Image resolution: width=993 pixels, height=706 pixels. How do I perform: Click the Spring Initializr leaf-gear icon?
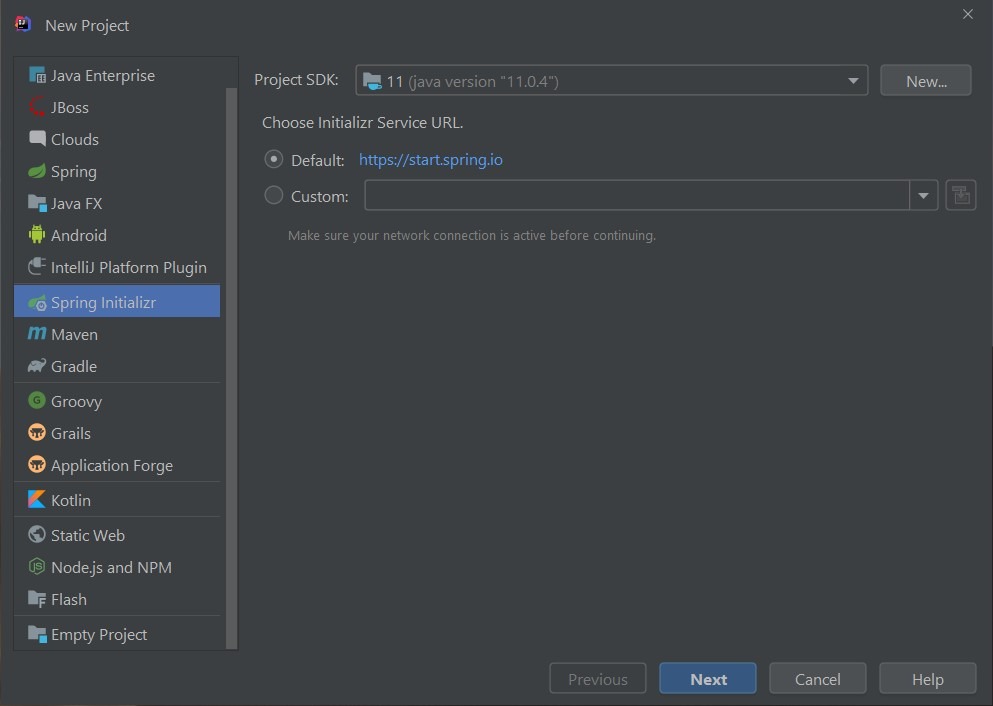click(37, 303)
